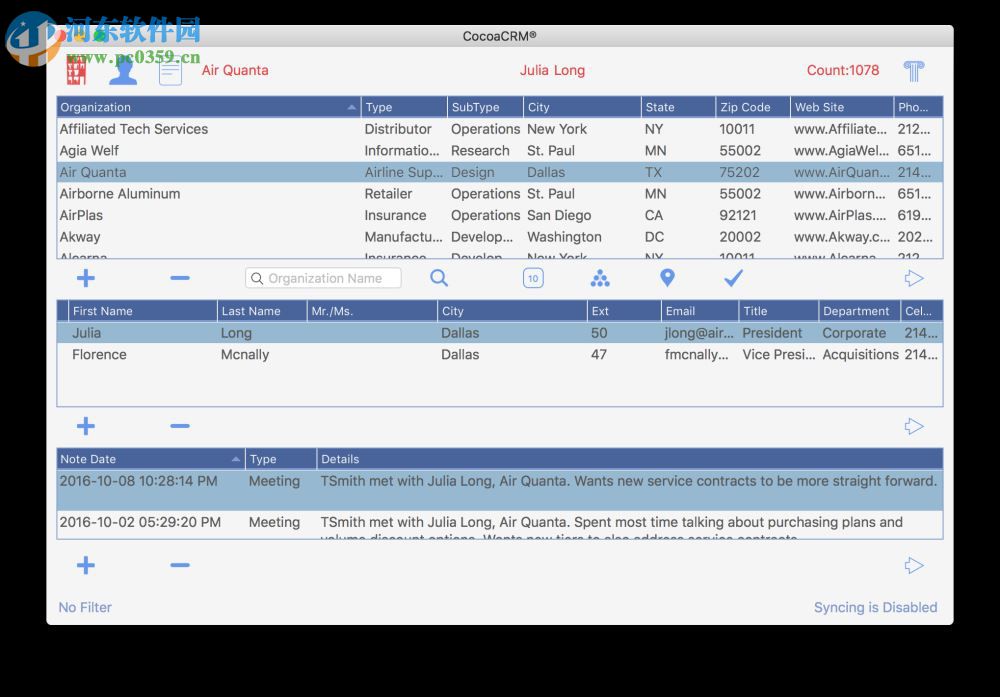1000x697 pixels.
Task: Show map locations via the pin icon
Action: (x=667, y=277)
